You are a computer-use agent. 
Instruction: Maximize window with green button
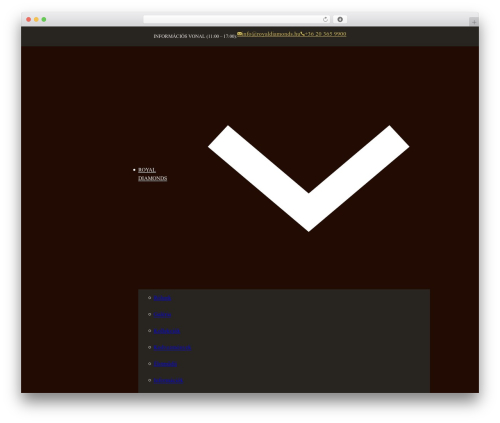[x=44, y=19]
